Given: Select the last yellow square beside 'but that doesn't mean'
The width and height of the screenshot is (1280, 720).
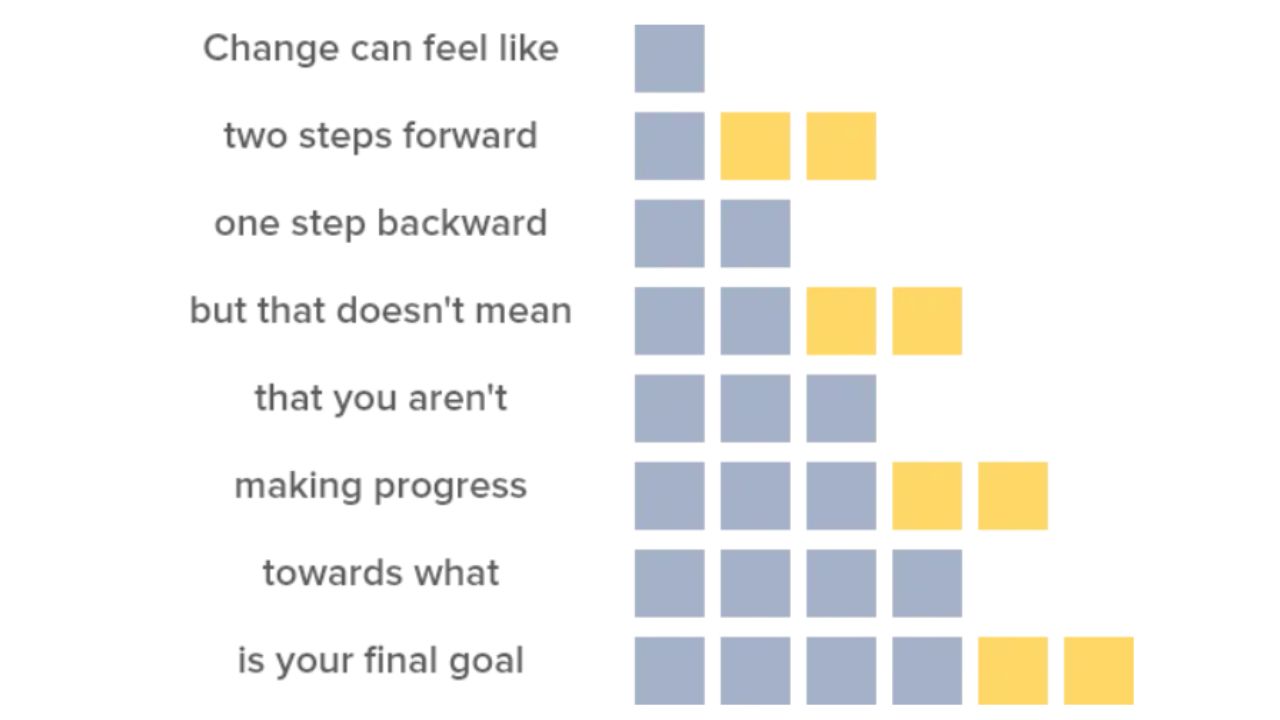Looking at the screenshot, I should pos(927,321).
